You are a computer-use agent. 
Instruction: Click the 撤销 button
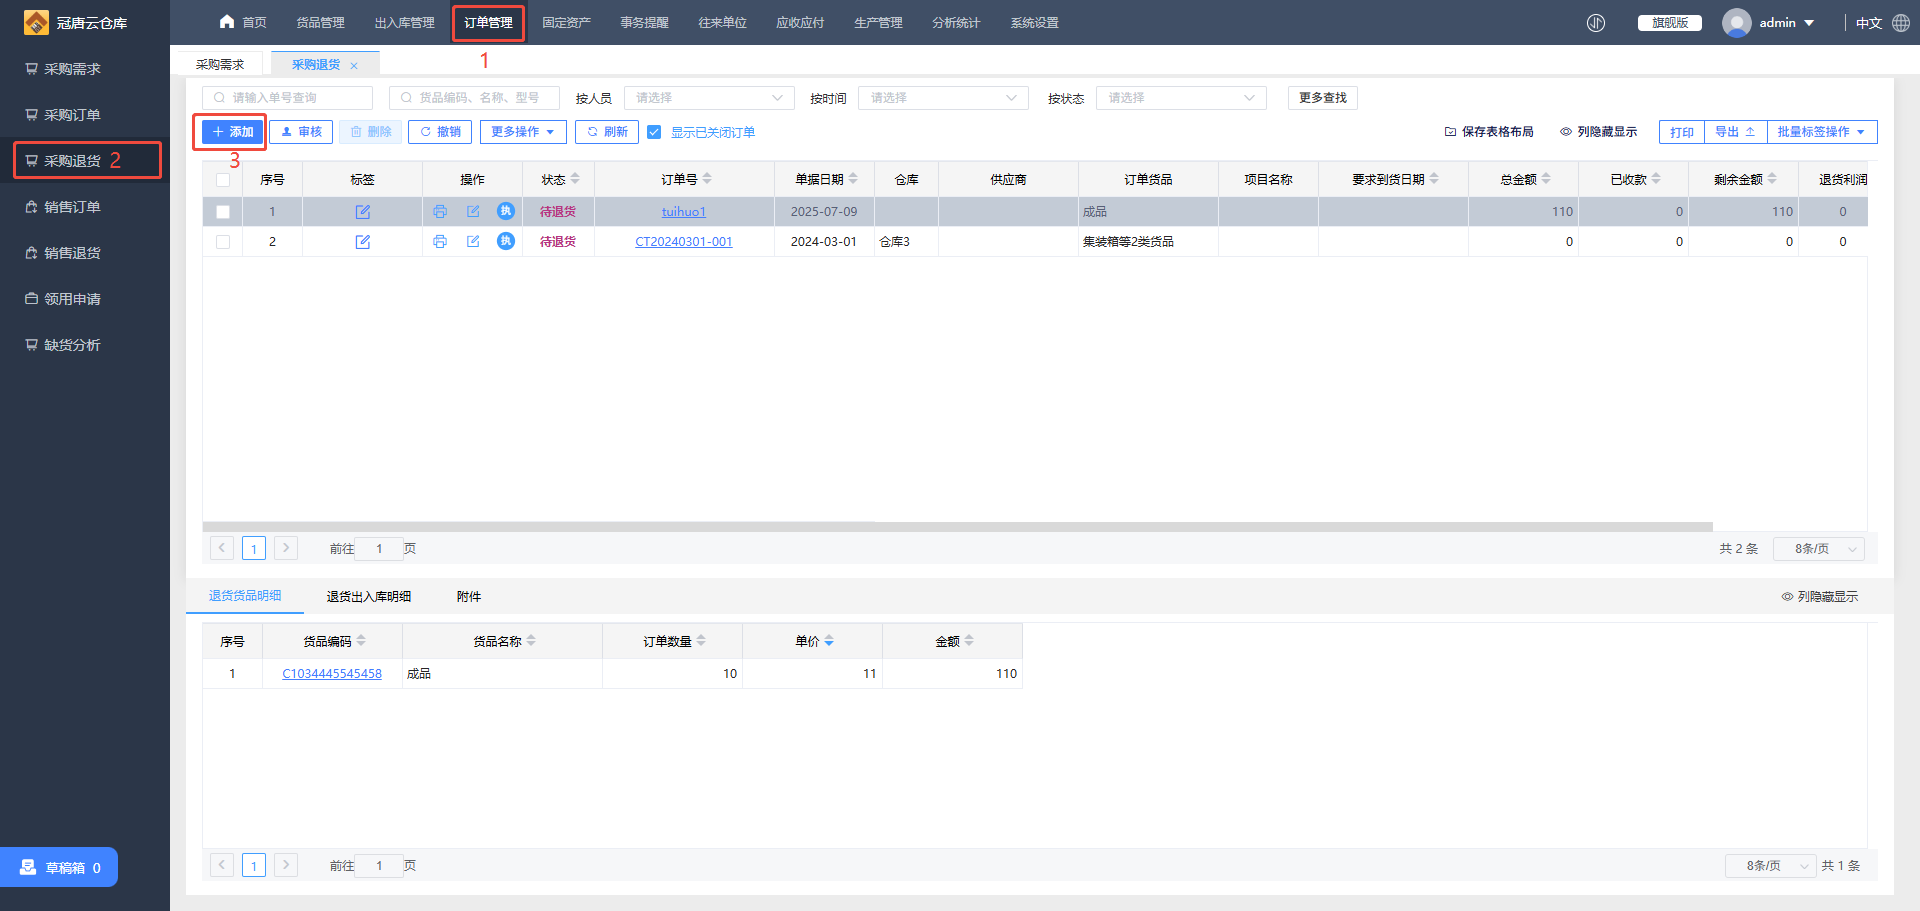440,132
